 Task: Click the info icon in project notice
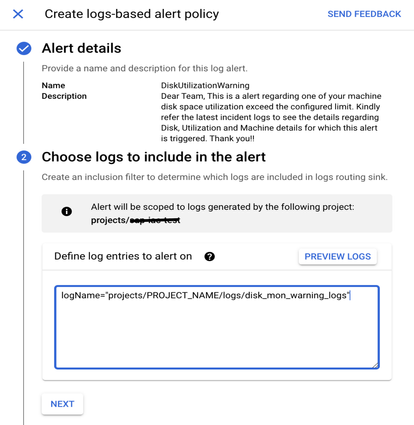67,211
